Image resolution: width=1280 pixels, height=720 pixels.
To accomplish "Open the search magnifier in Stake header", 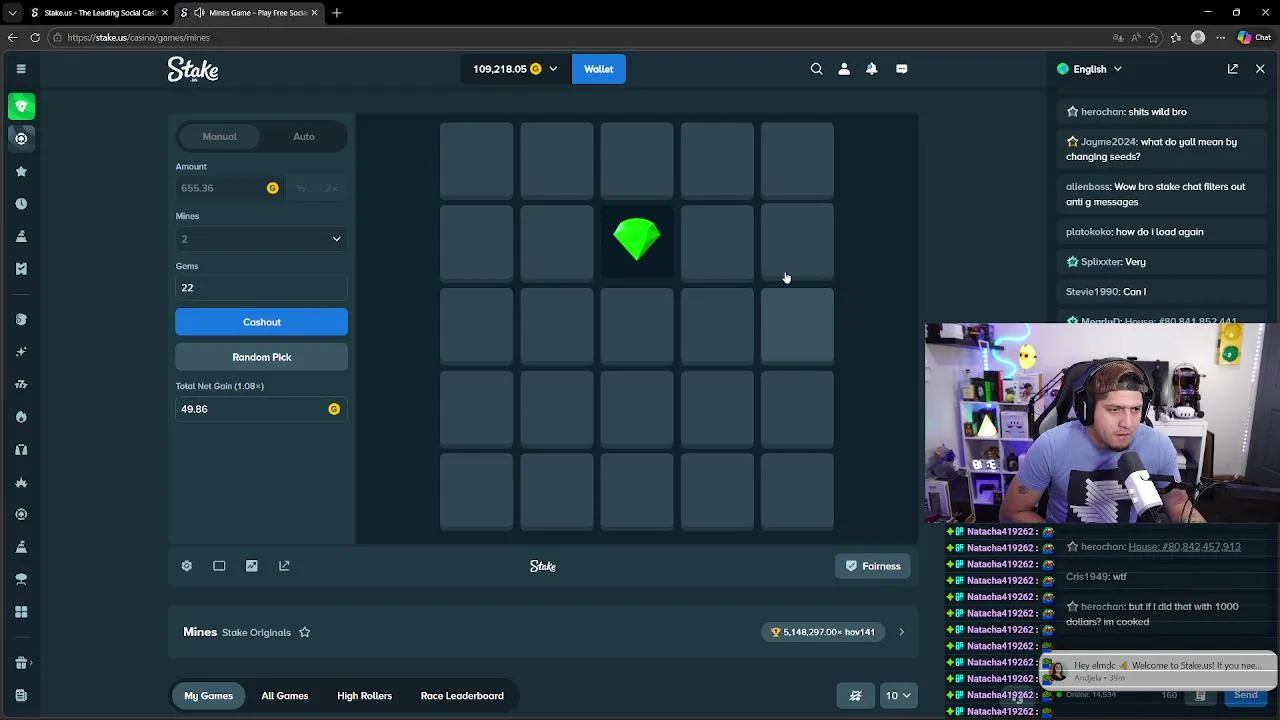I will [x=816, y=69].
